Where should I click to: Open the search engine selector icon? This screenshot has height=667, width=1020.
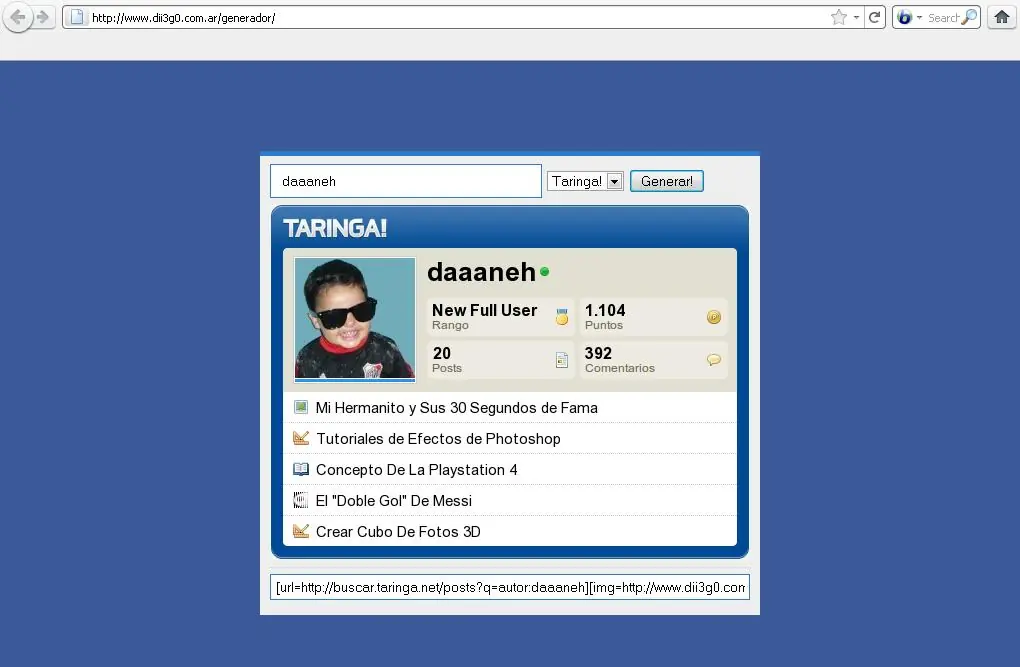904,18
